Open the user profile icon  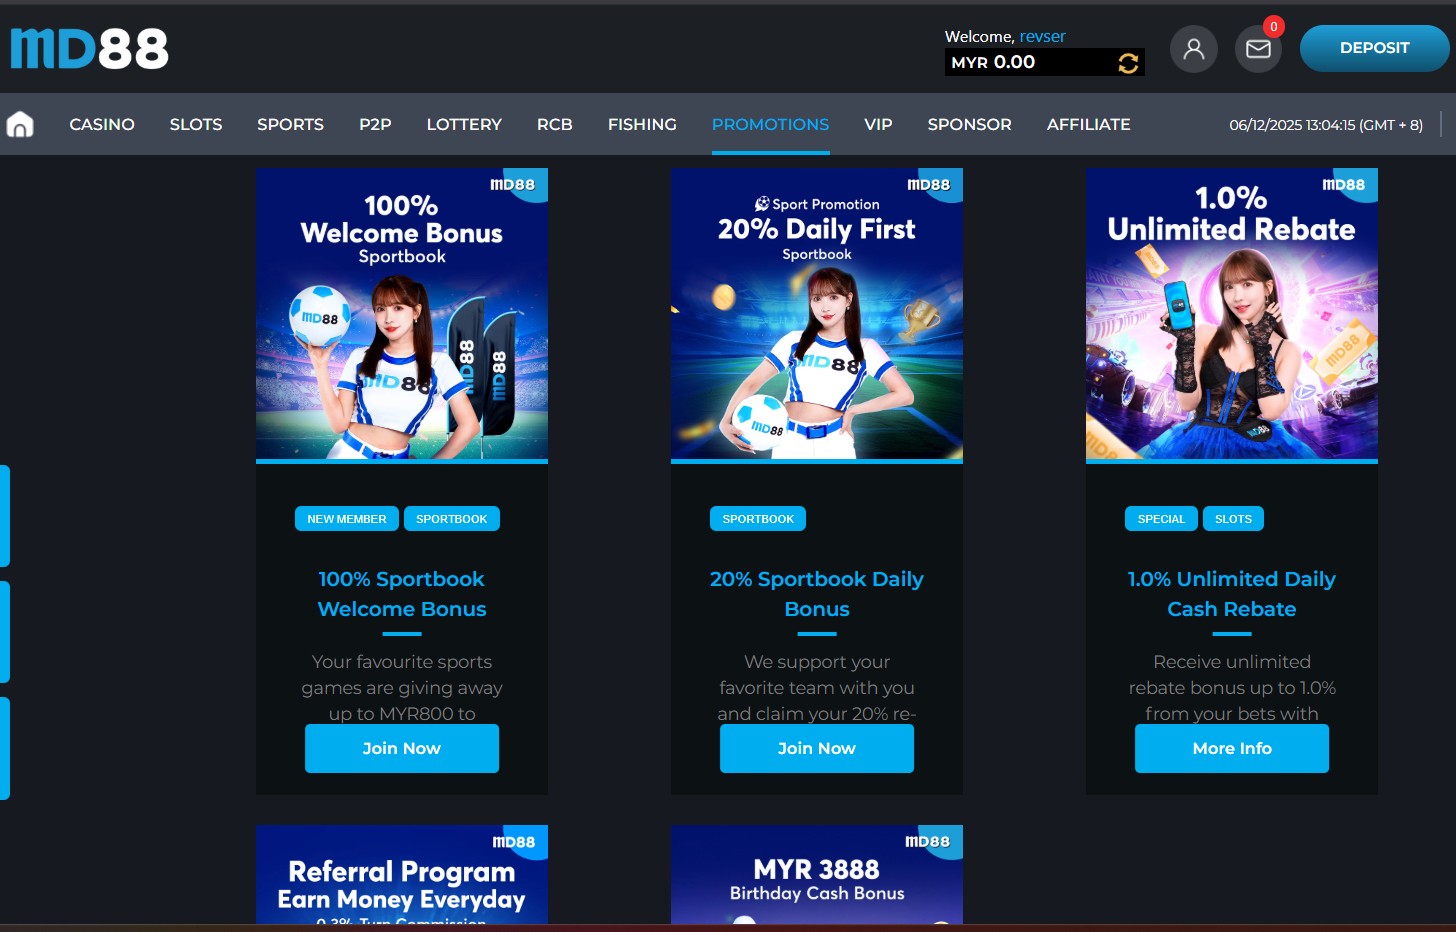coord(1193,48)
